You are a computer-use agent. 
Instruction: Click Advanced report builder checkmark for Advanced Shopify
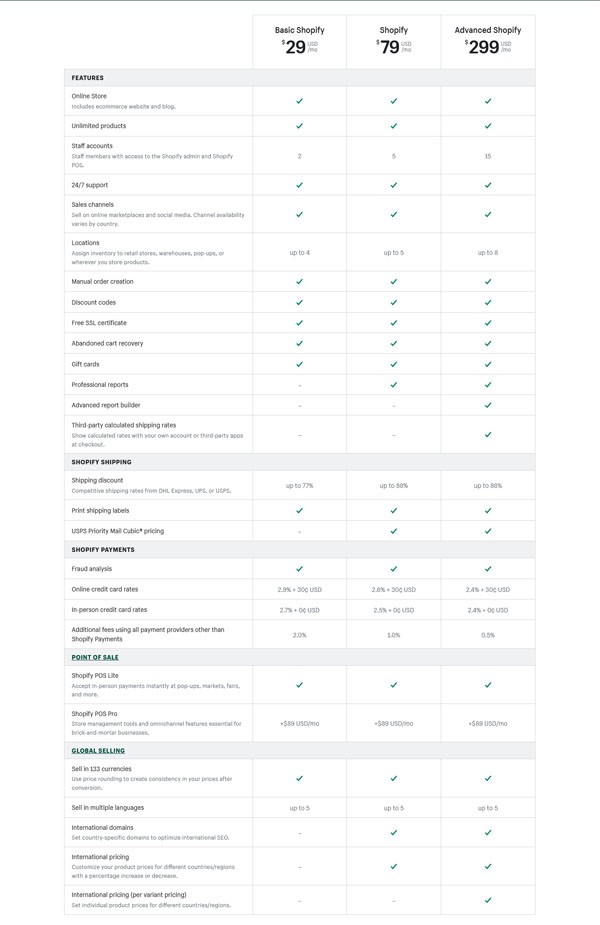[x=488, y=405]
